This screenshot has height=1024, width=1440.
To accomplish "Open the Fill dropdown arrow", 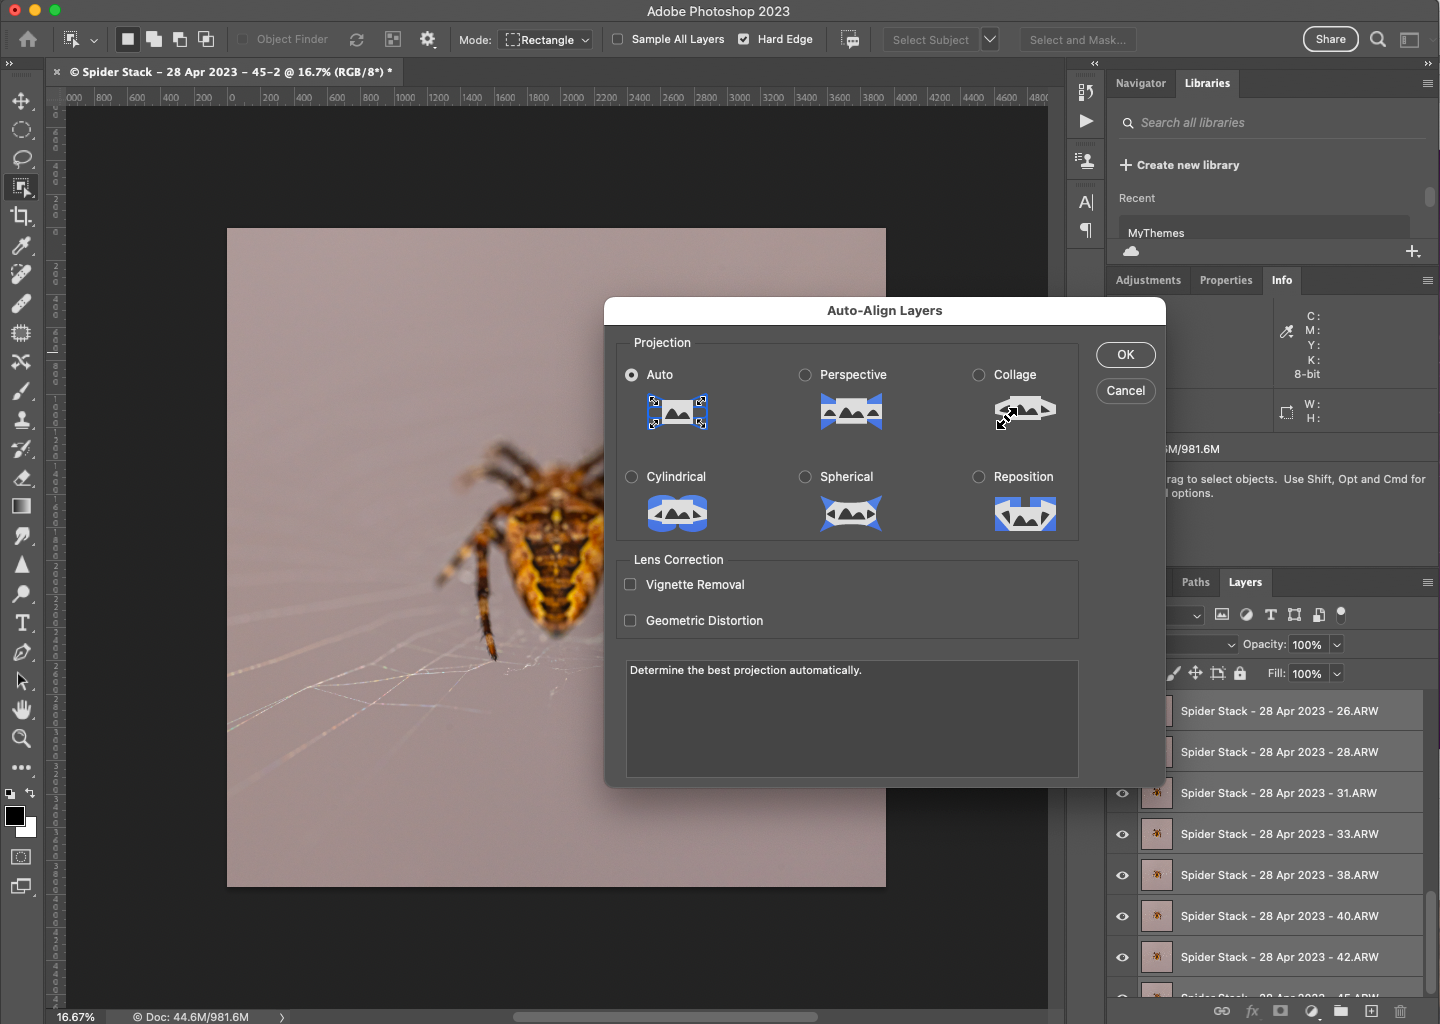I will click(1337, 674).
